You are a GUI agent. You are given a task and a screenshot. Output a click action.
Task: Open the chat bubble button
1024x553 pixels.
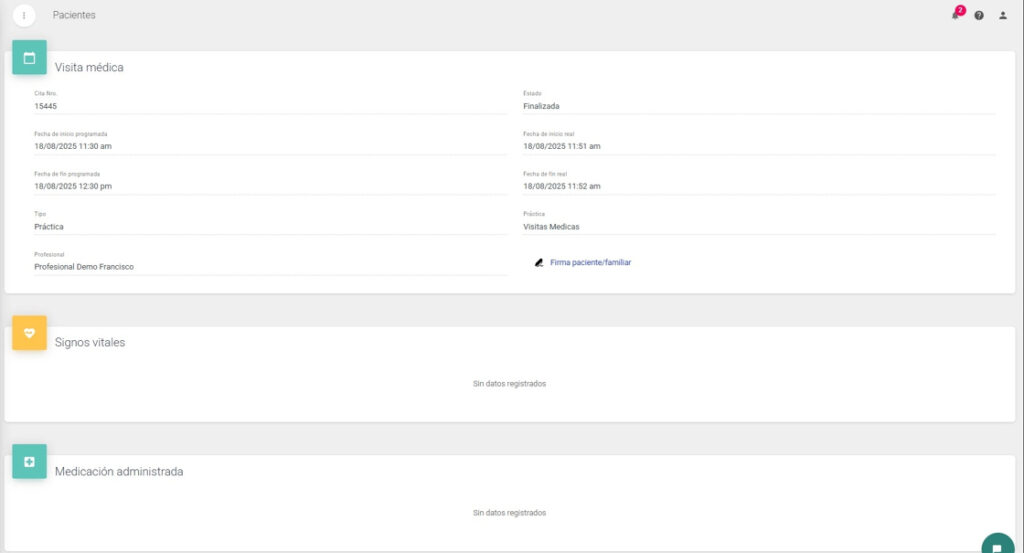(x=996, y=546)
